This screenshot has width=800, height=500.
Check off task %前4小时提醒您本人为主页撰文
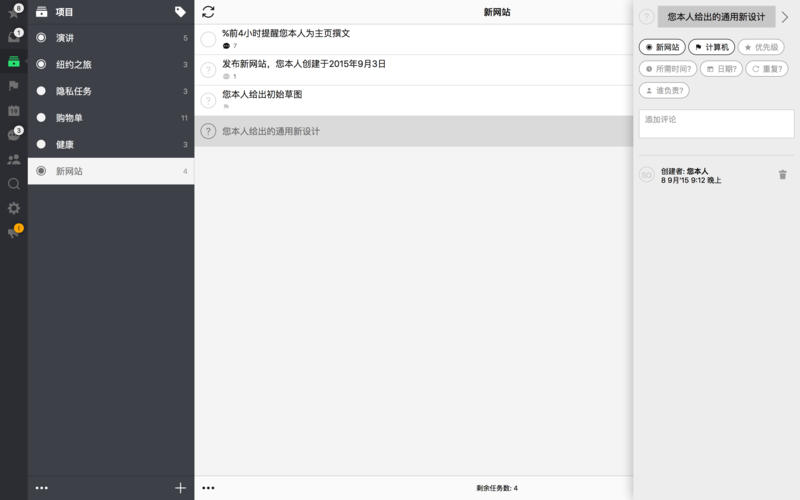(x=208, y=39)
